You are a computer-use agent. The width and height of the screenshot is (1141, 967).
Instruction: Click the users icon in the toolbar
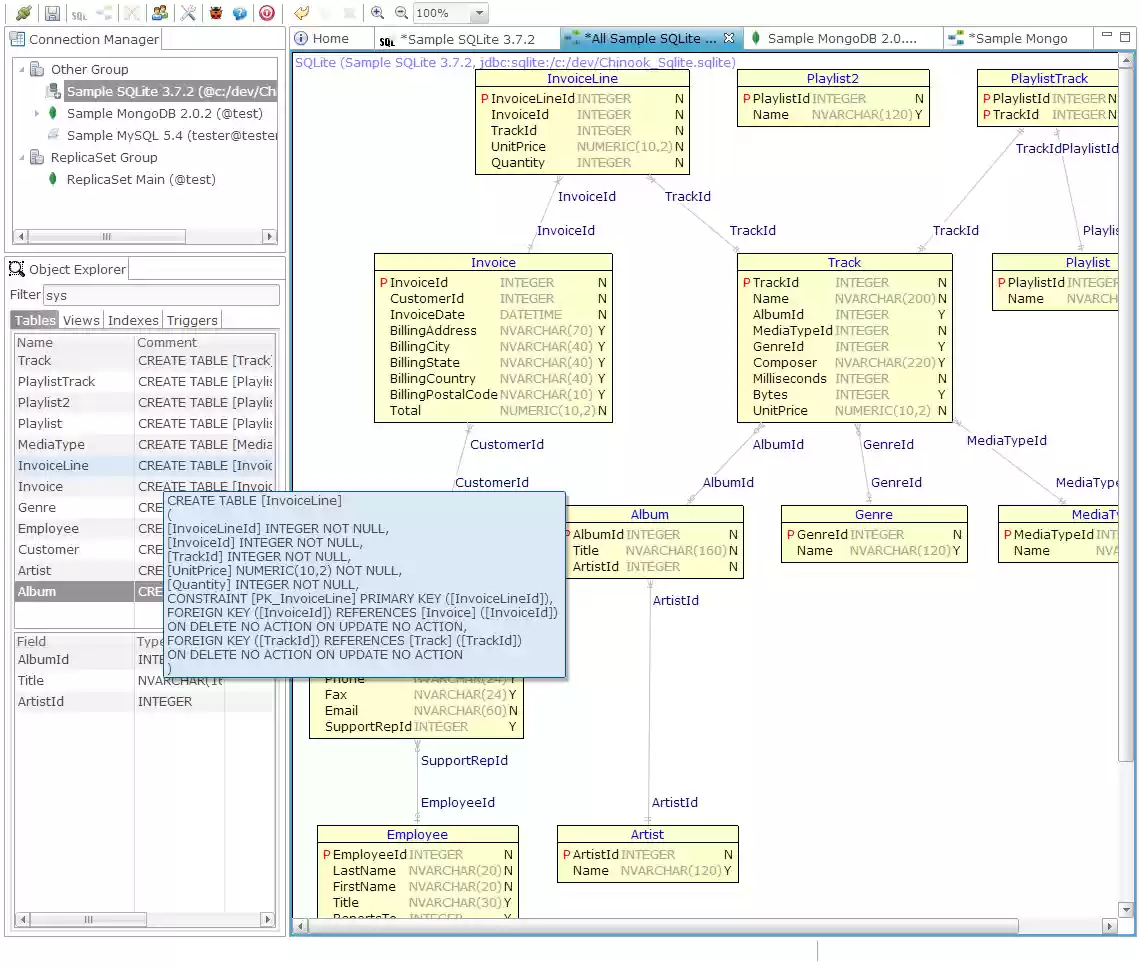coord(160,13)
